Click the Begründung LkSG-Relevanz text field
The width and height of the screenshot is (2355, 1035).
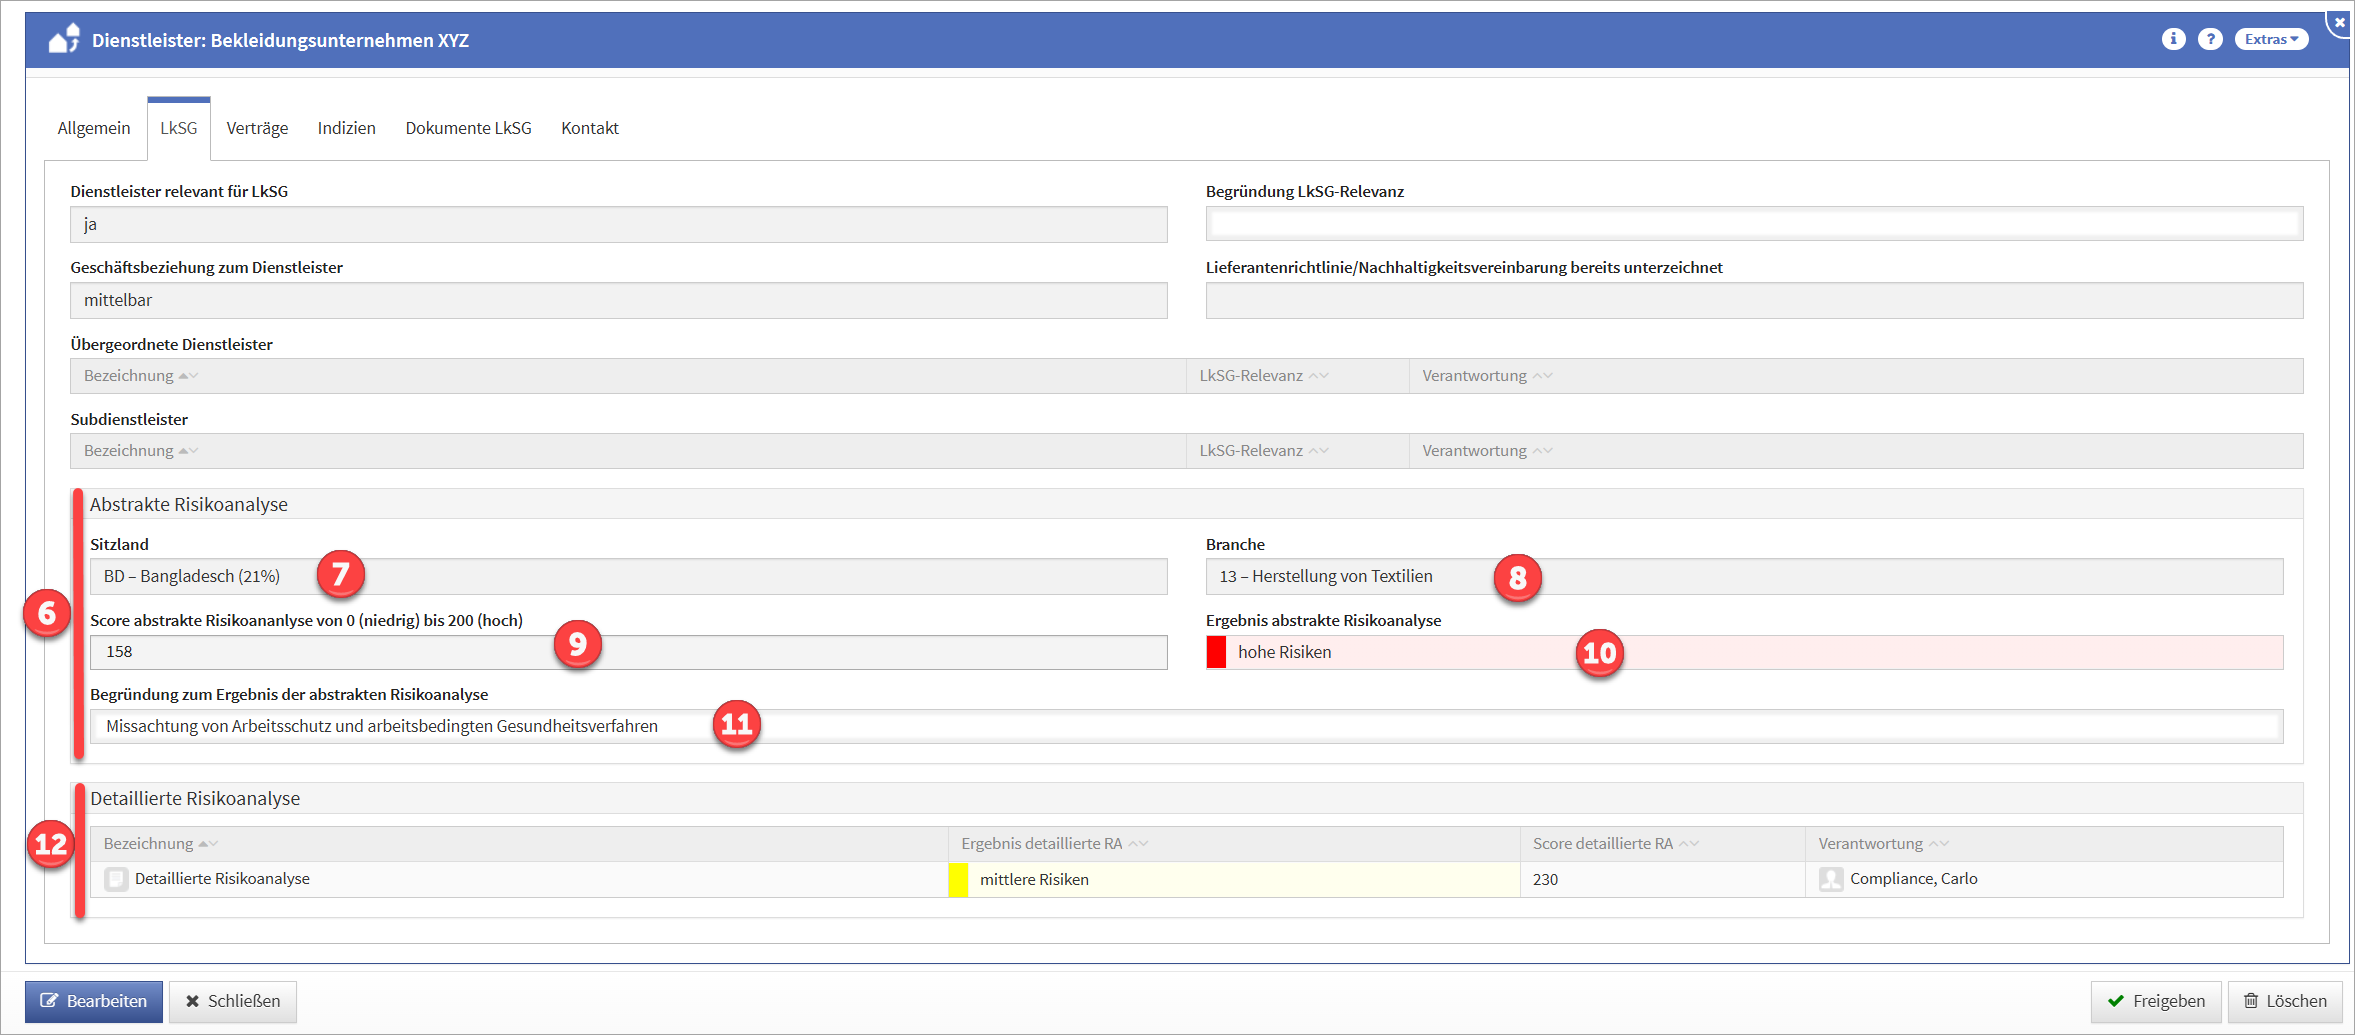pos(1754,224)
